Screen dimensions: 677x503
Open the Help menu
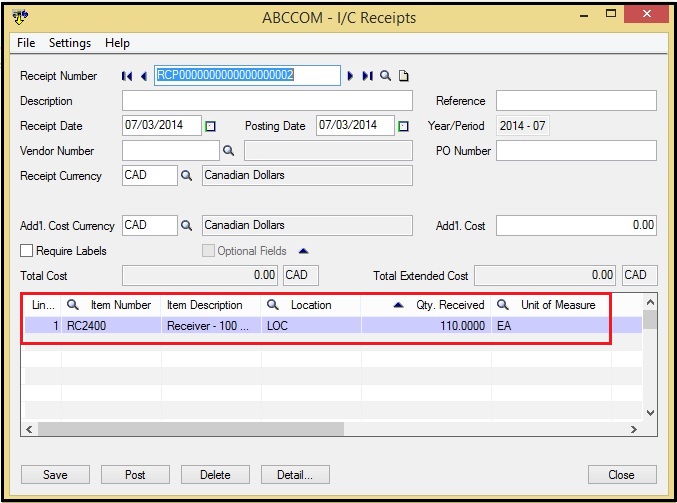(x=117, y=43)
